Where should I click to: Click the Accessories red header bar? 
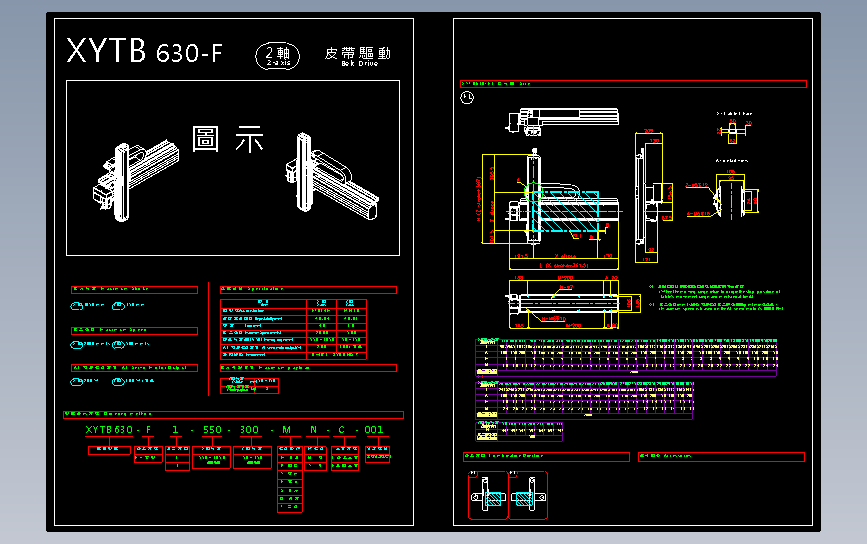[721, 457]
